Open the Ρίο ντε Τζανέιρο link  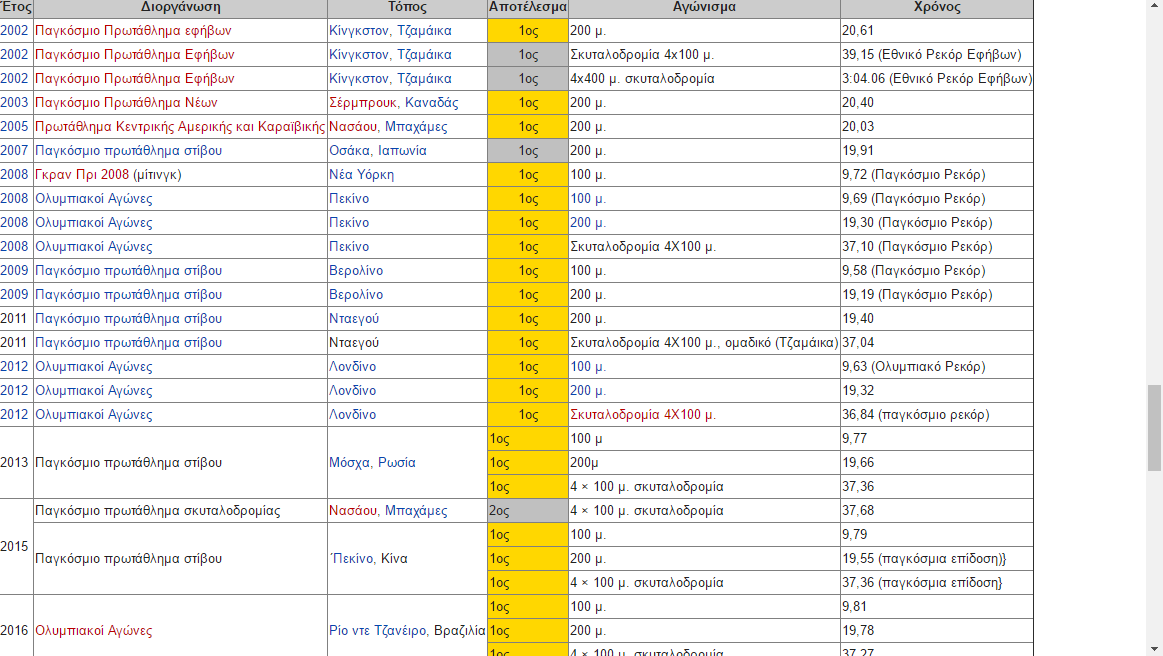[379, 631]
